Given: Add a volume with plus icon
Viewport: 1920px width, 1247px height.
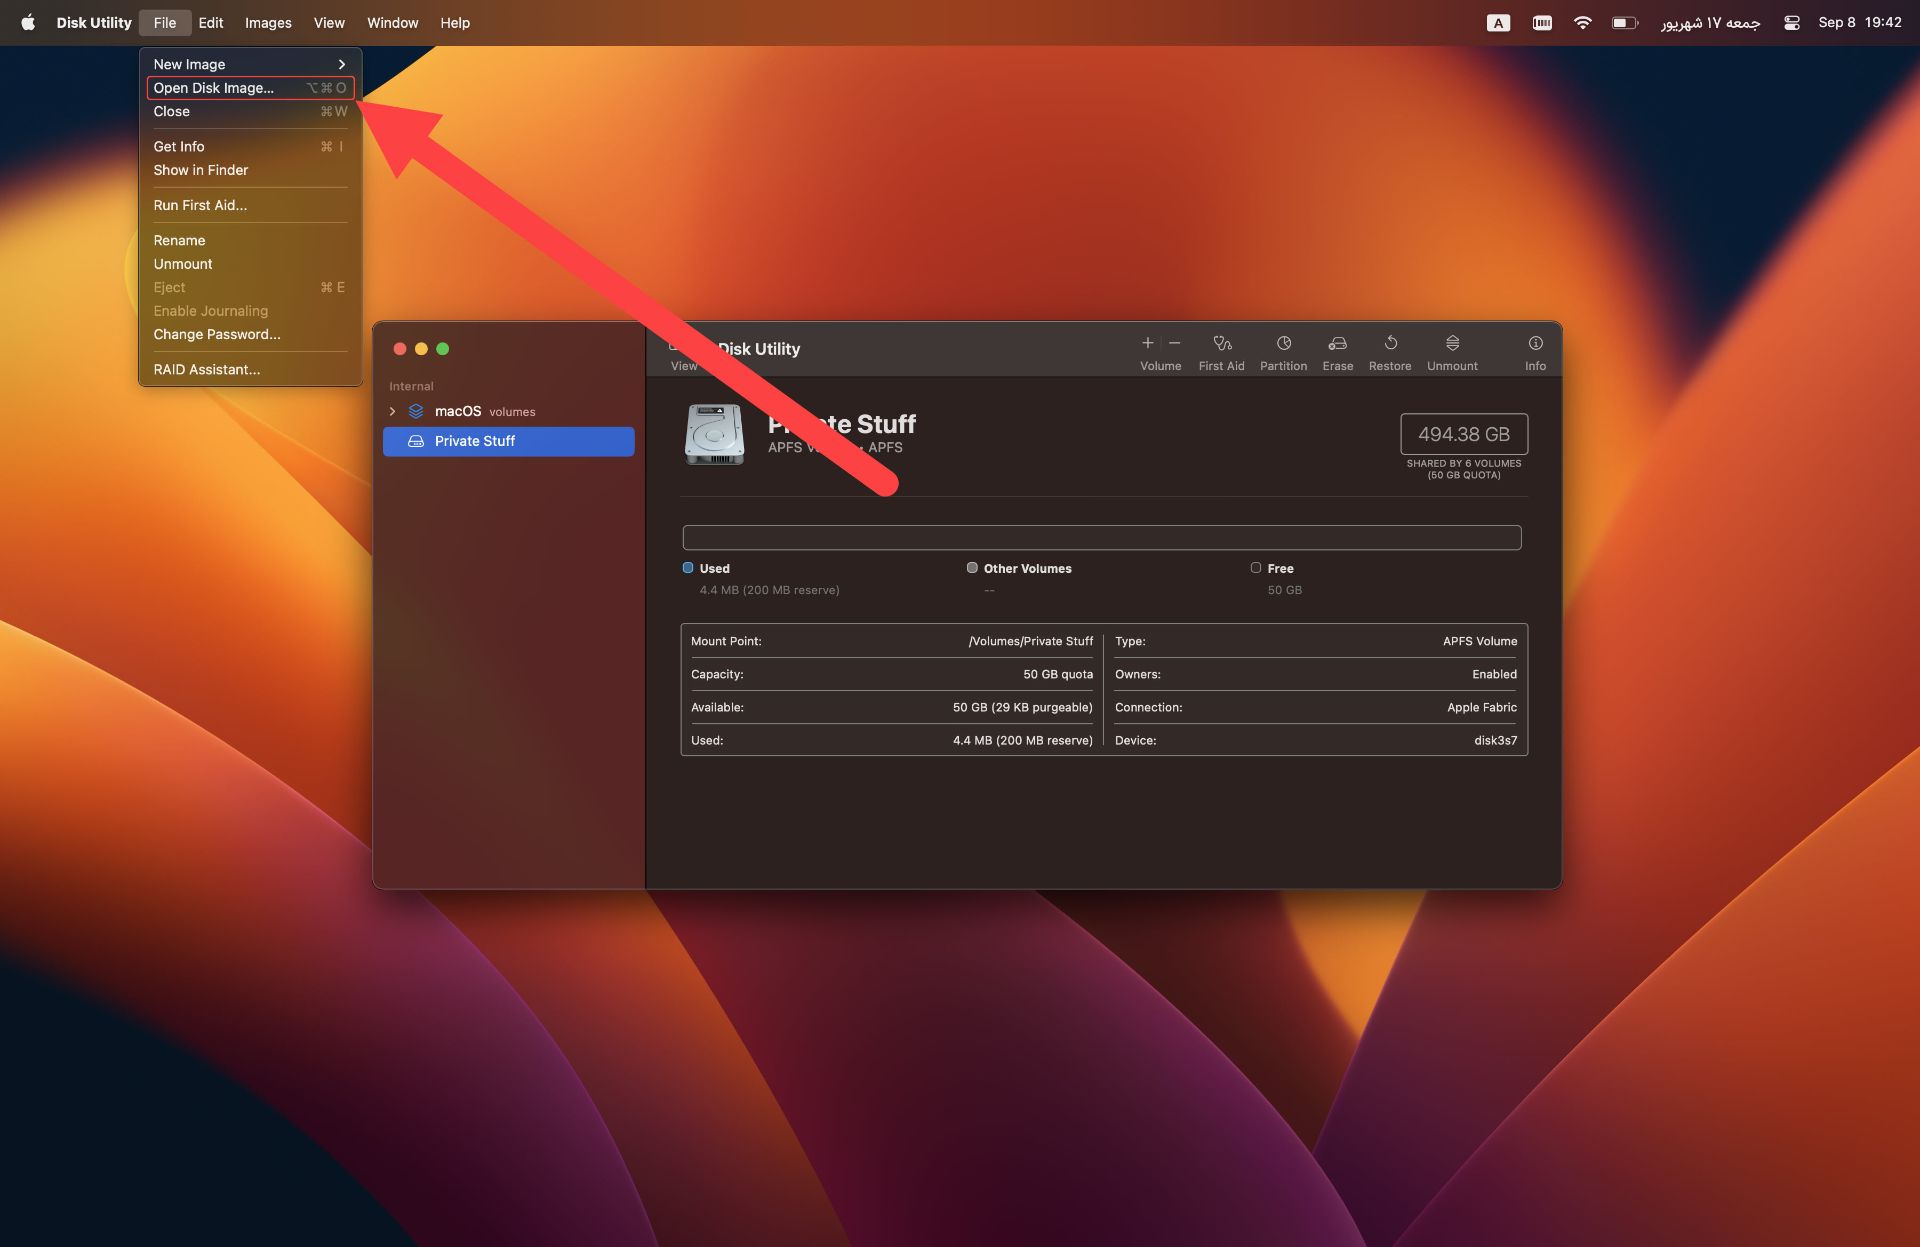Looking at the screenshot, I should (x=1148, y=343).
